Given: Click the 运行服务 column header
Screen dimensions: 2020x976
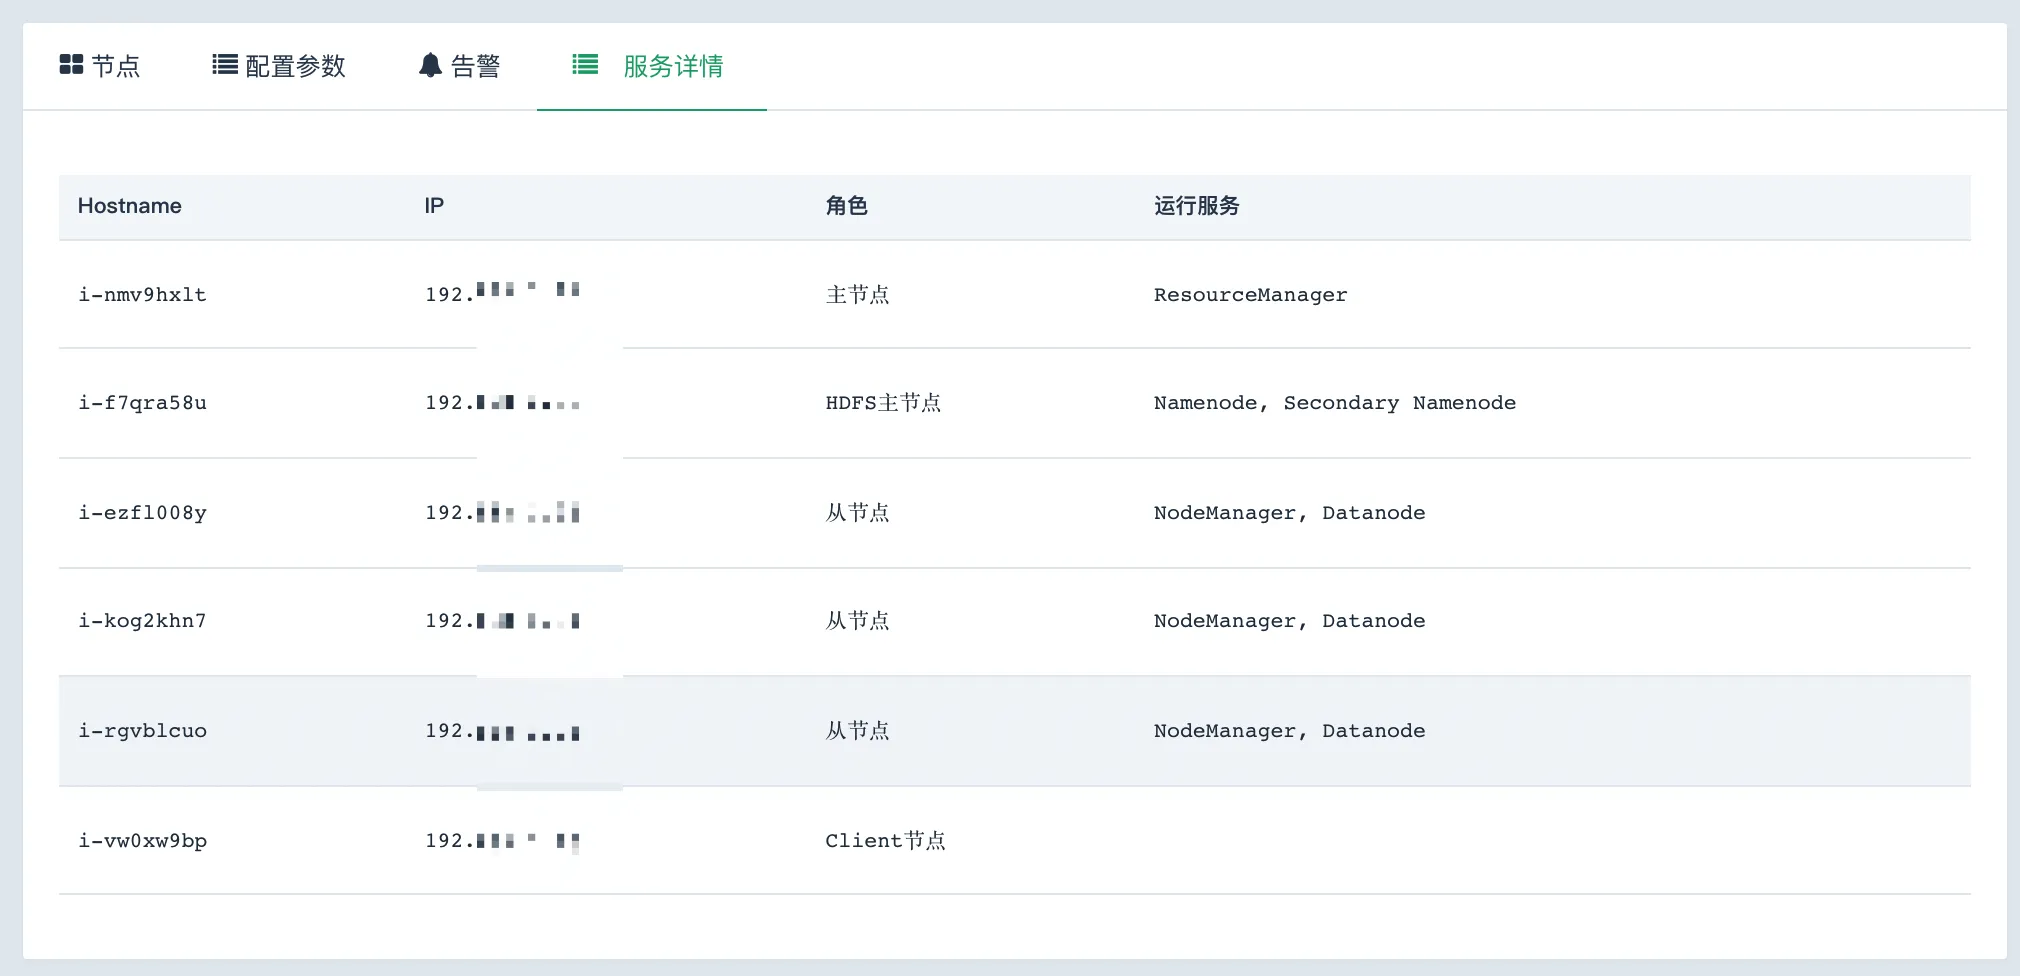Looking at the screenshot, I should (x=1196, y=206).
